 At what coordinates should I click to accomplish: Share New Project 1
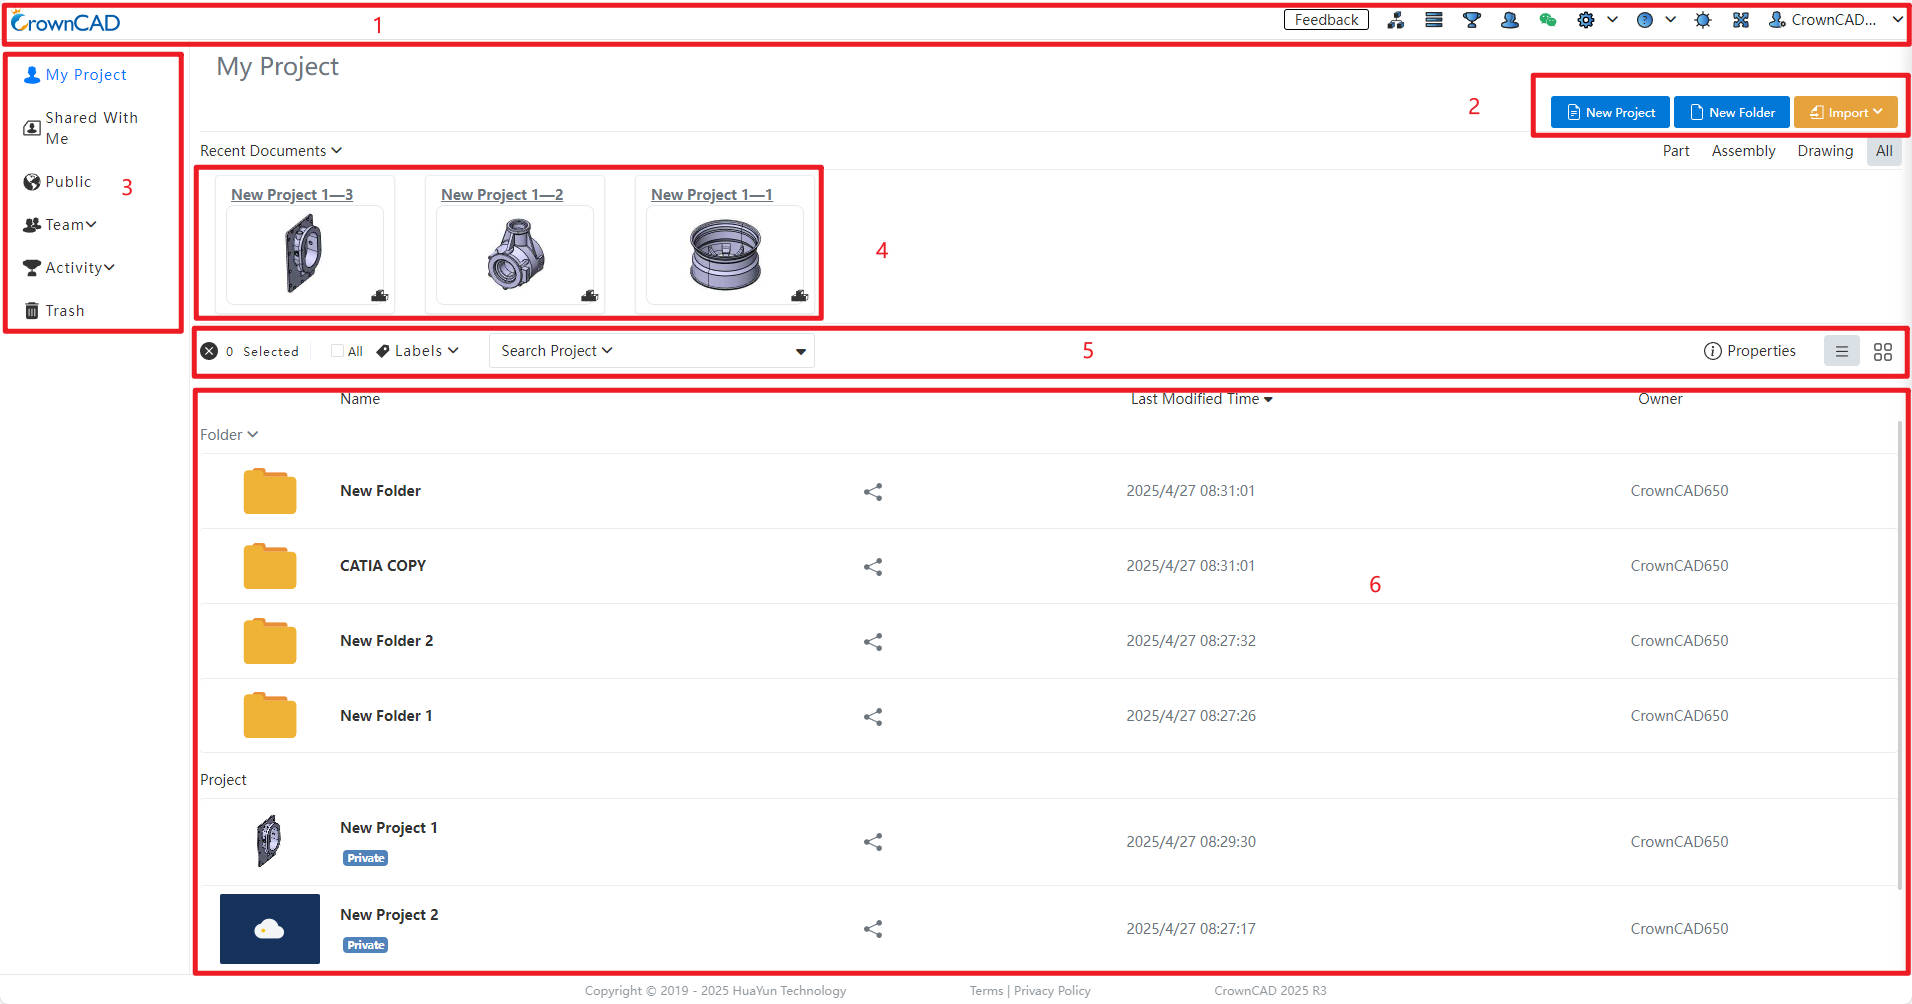(x=873, y=842)
